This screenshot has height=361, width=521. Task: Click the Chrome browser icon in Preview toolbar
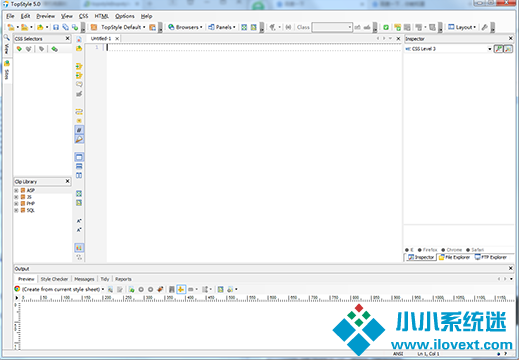pos(17,289)
